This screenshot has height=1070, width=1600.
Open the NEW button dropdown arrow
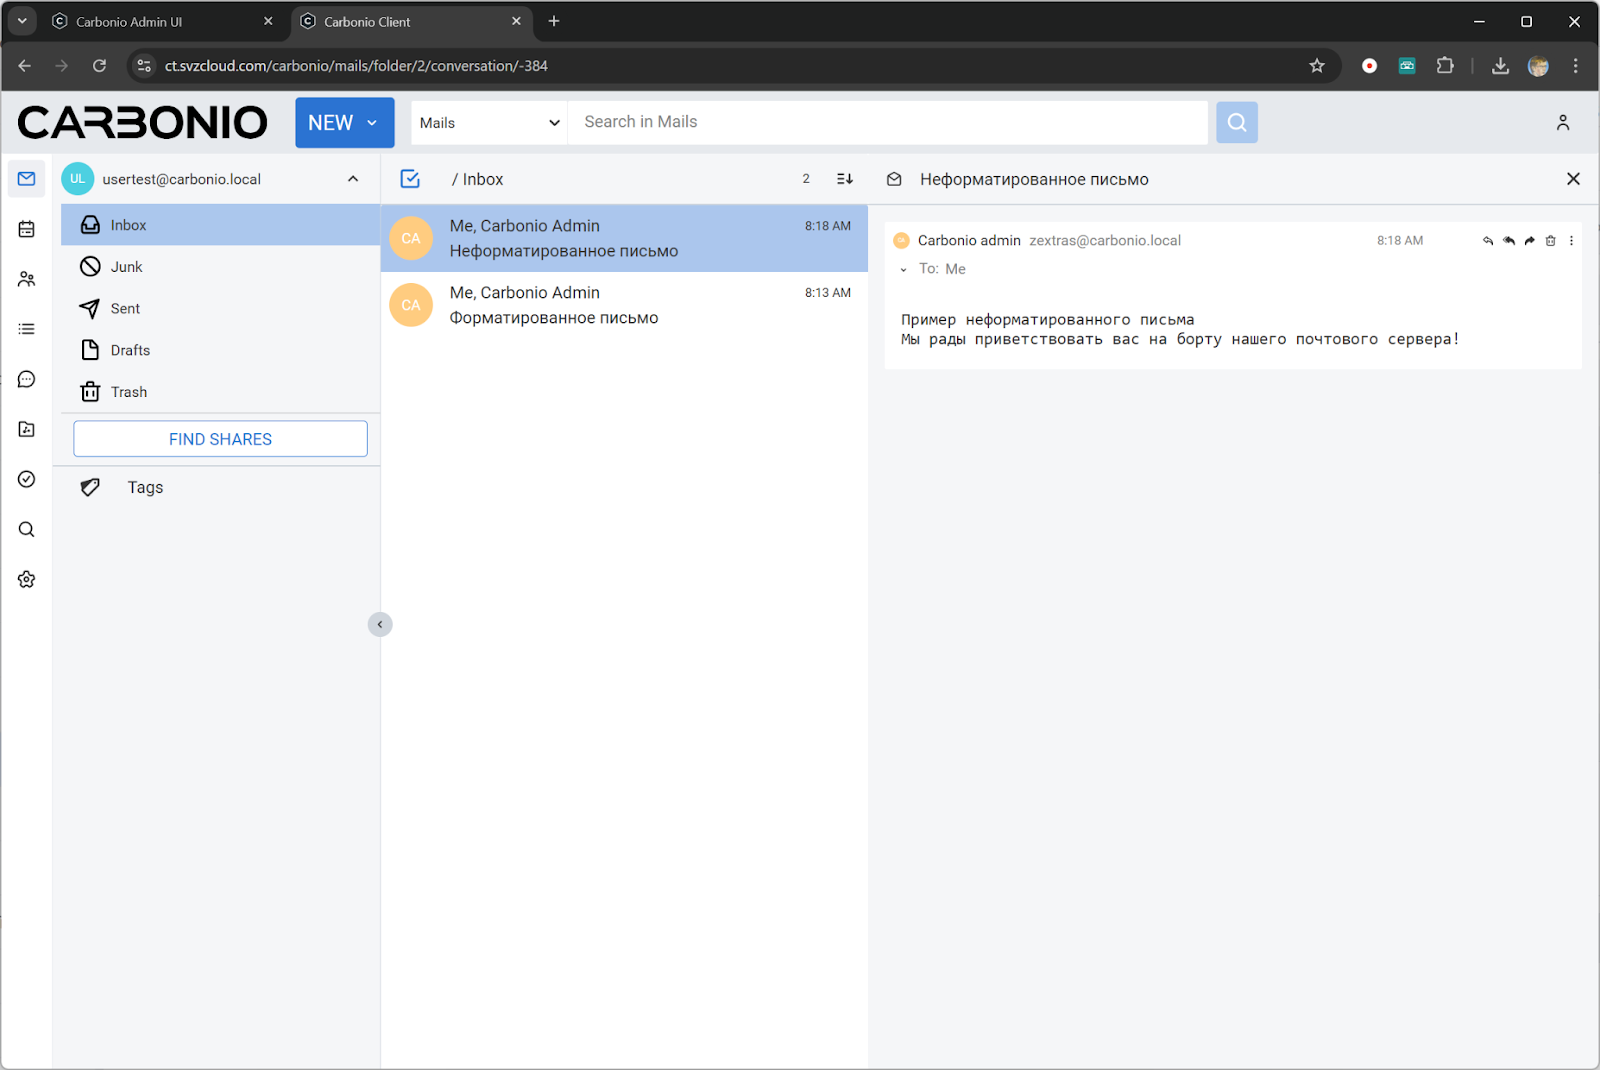pos(372,123)
